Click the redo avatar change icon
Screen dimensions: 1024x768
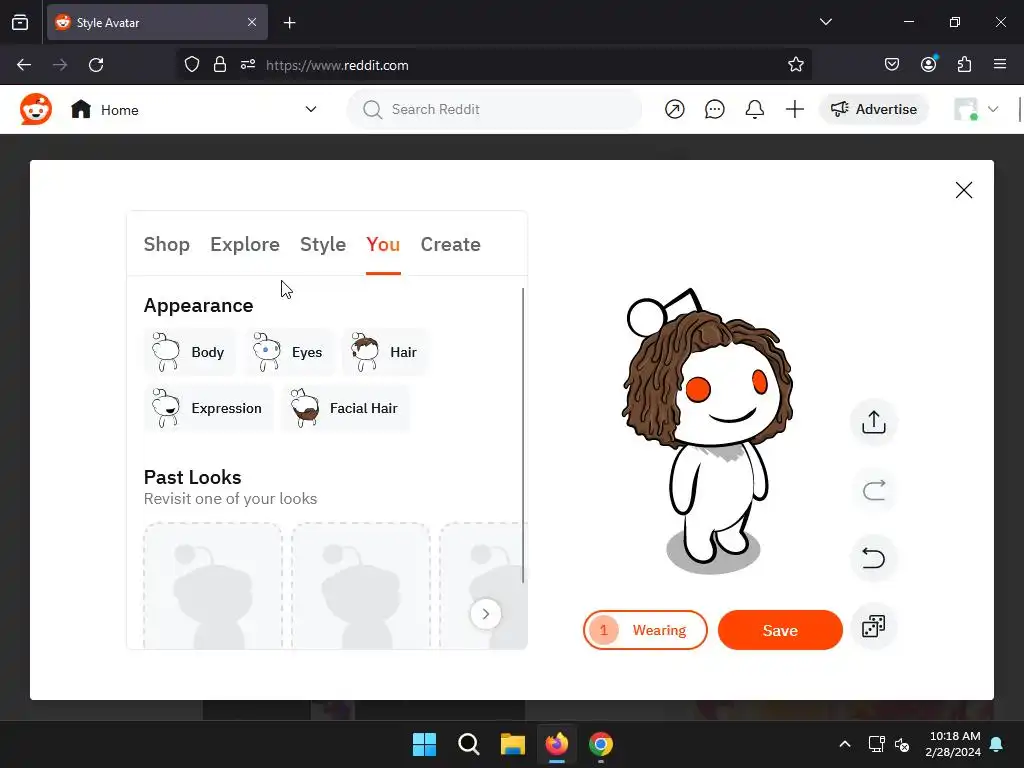(x=874, y=490)
